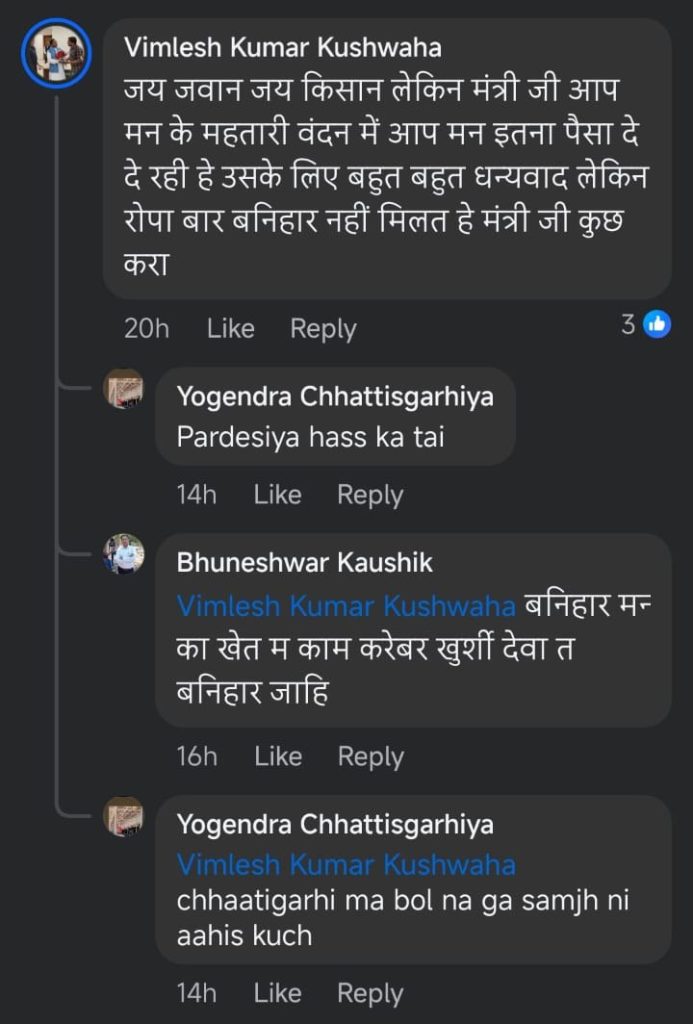Image resolution: width=693 pixels, height=1024 pixels.
Task: Reply to the "chhaatigarhi ma bol" comment
Action: [370, 993]
